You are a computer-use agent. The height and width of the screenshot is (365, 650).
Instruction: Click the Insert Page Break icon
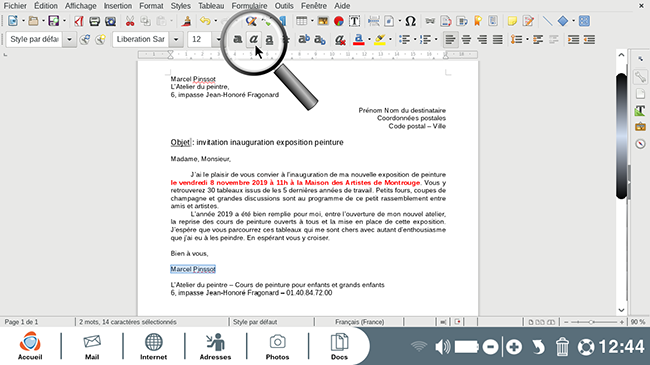pos(374,21)
